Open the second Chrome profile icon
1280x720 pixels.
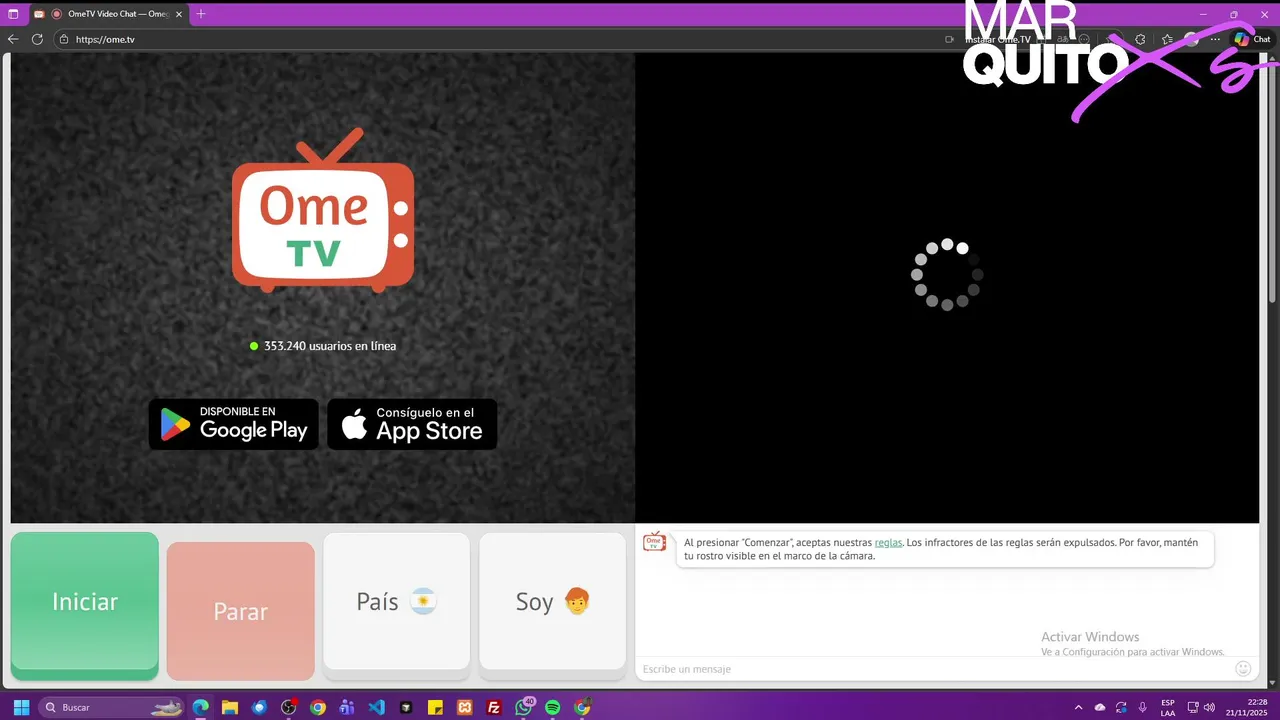pyautogui.click(x=582, y=707)
